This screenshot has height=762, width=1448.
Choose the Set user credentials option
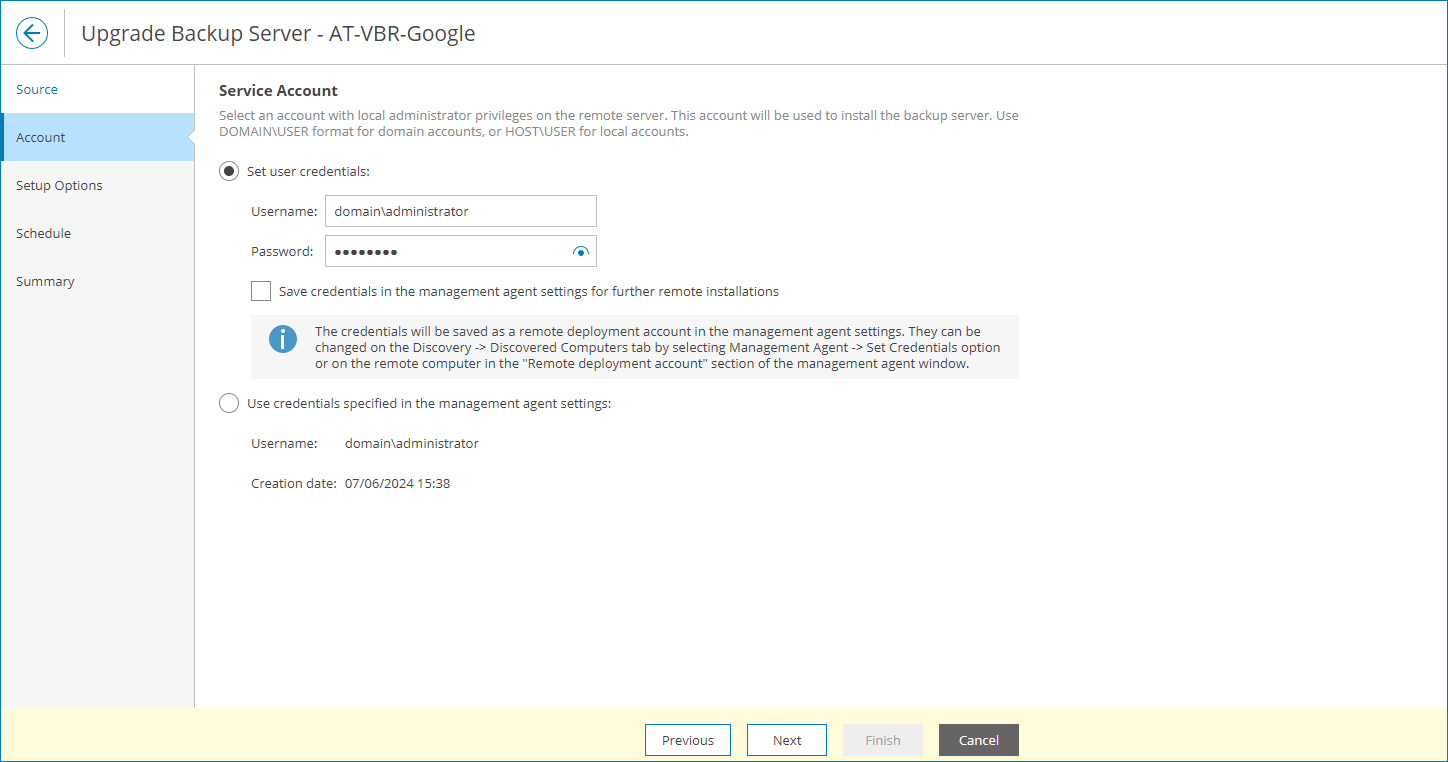point(228,171)
